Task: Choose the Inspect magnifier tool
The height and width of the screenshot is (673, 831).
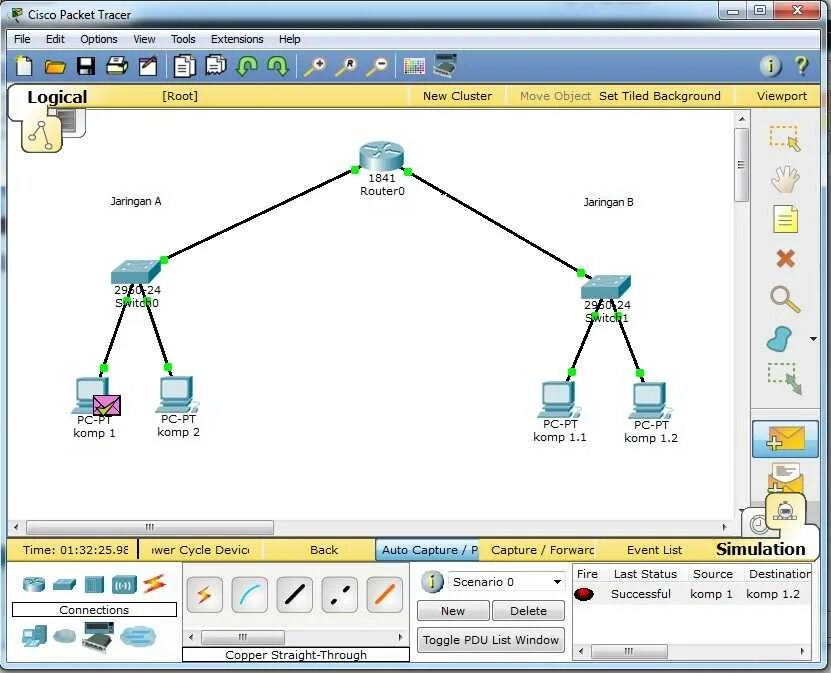Action: pyautogui.click(x=785, y=299)
